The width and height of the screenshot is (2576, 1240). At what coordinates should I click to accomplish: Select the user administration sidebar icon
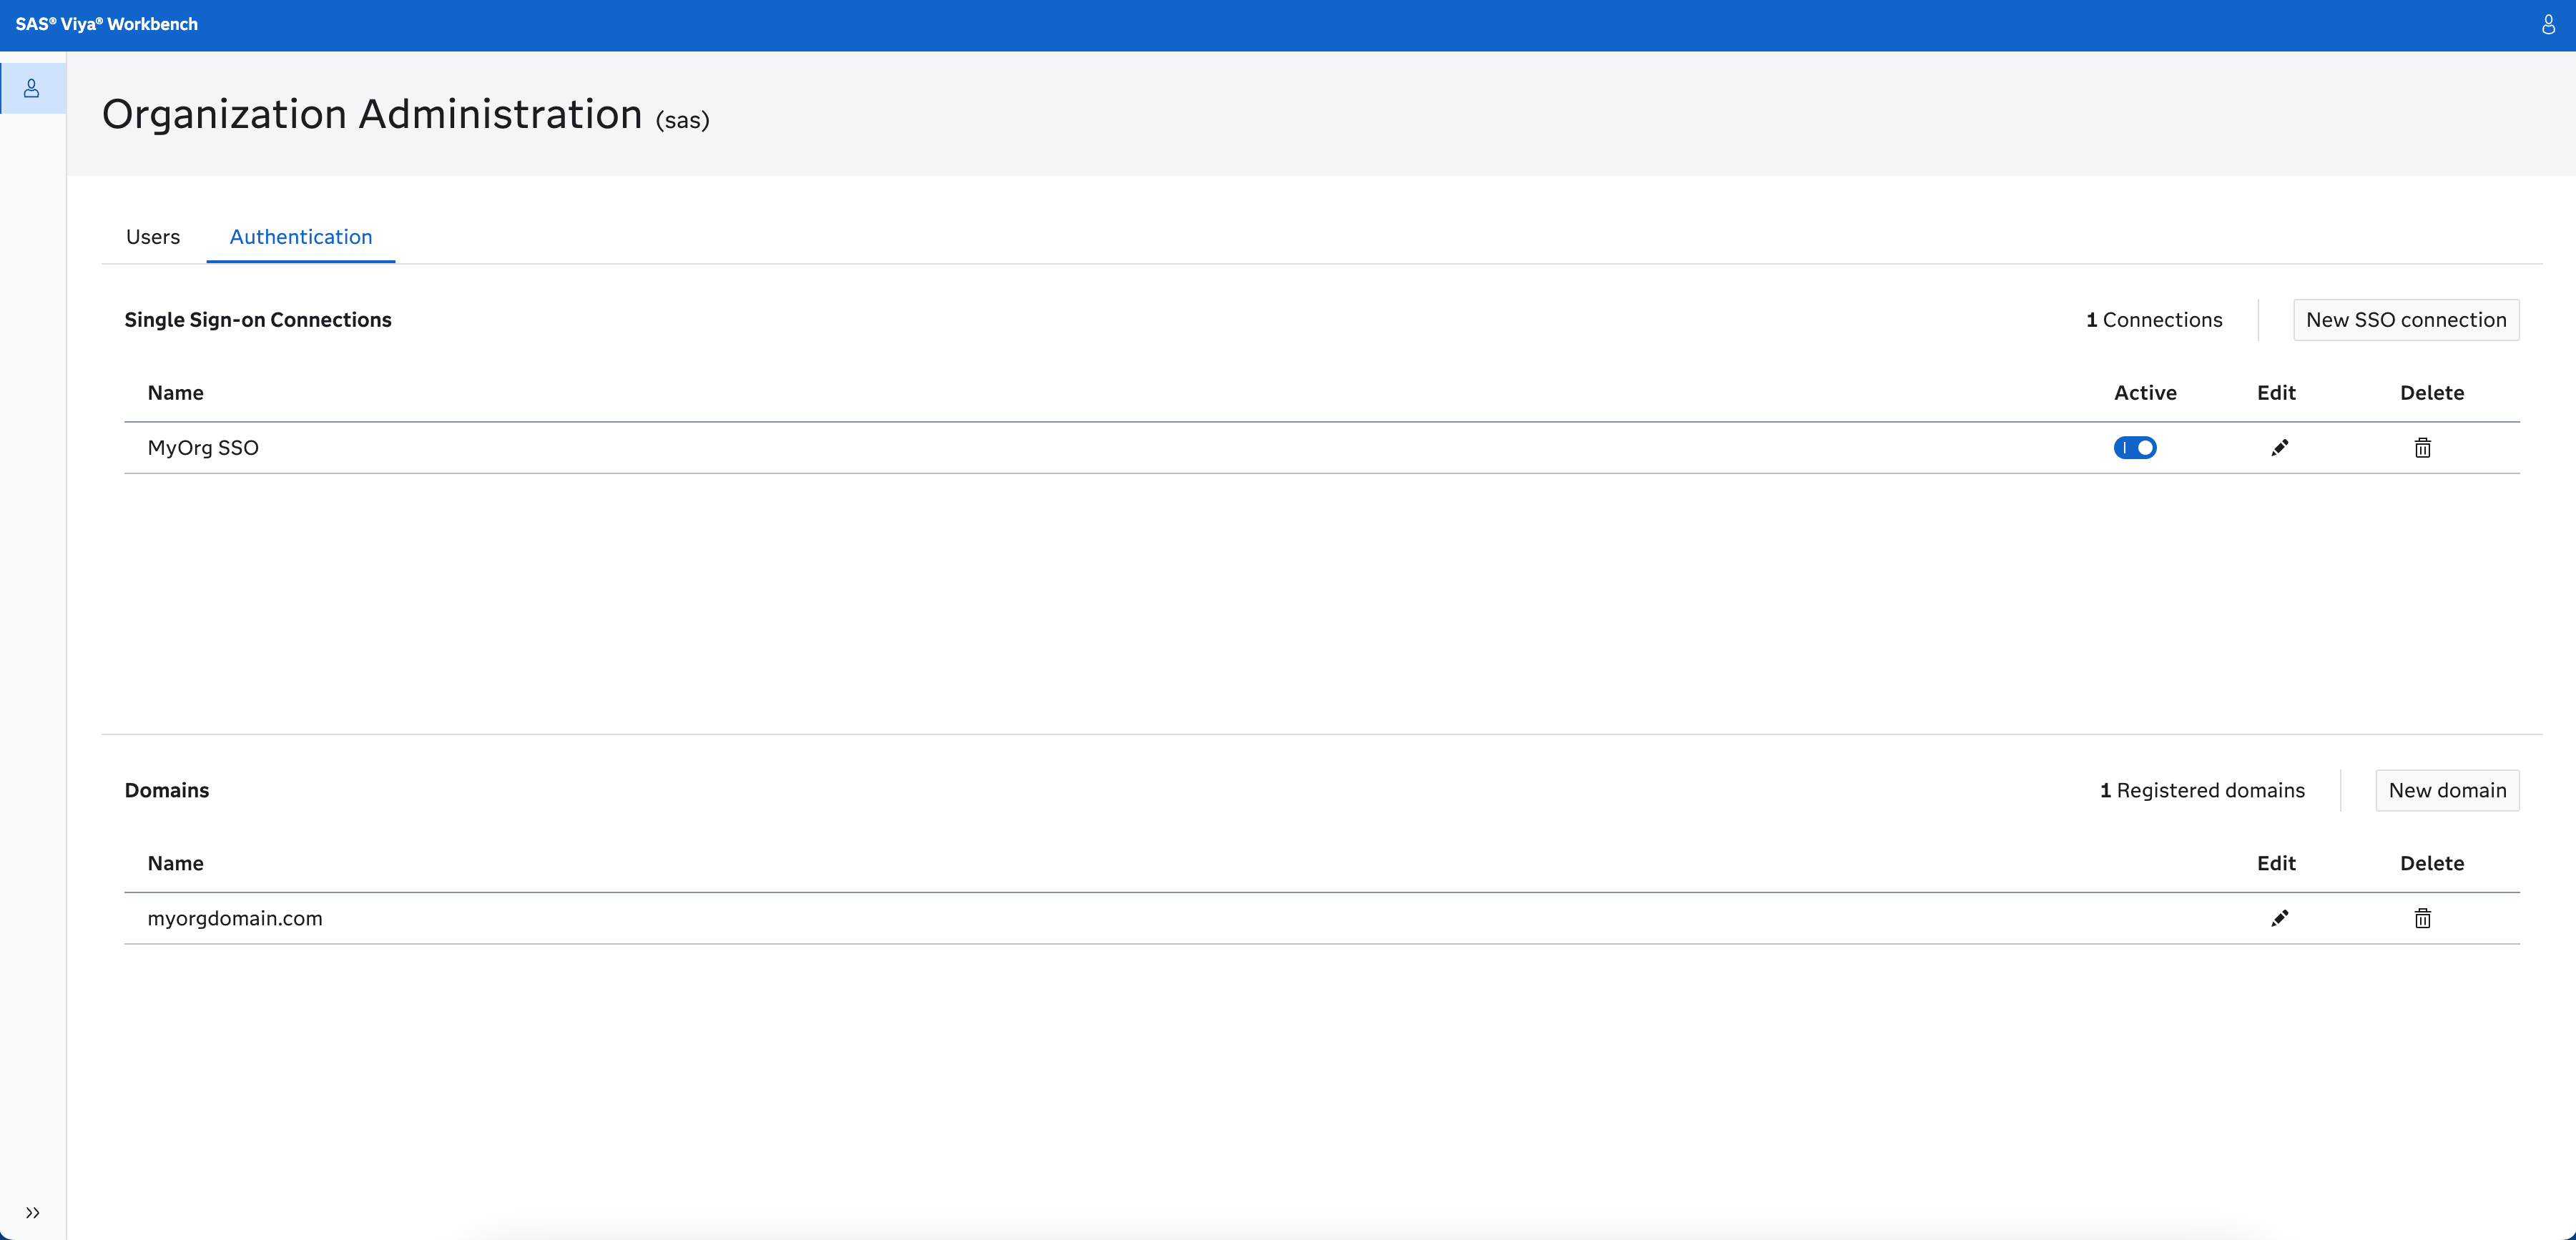tap(32, 88)
